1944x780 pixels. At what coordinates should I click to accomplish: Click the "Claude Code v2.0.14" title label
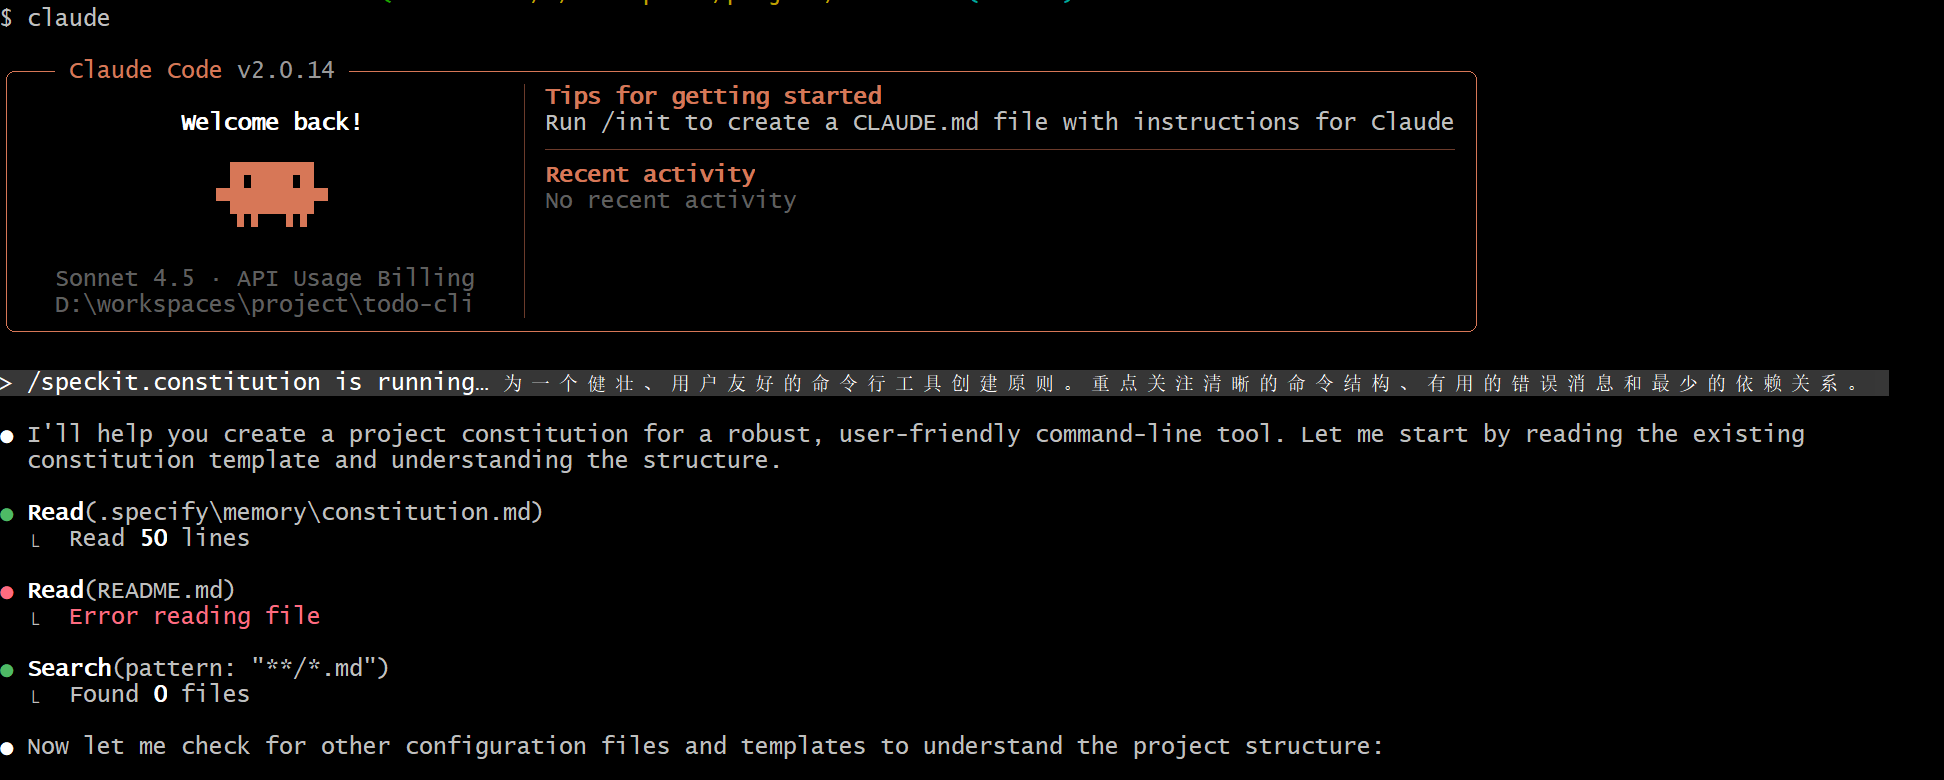tap(201, 70)
